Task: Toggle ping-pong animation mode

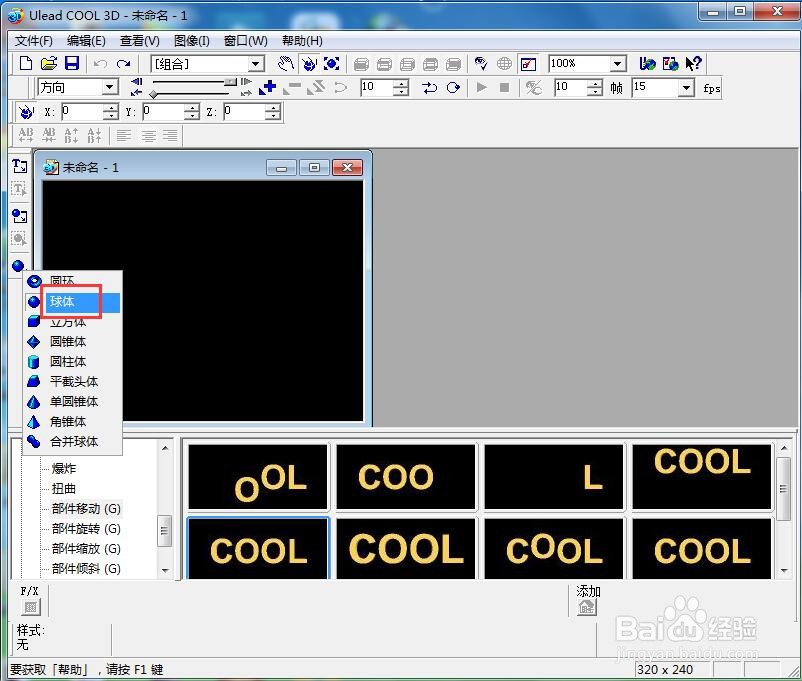Action: tap(430, 88)
